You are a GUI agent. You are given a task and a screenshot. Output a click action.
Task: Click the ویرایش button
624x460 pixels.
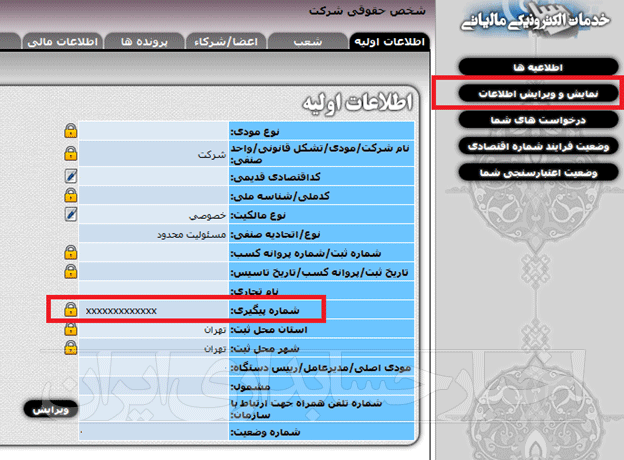pos(51,409)
